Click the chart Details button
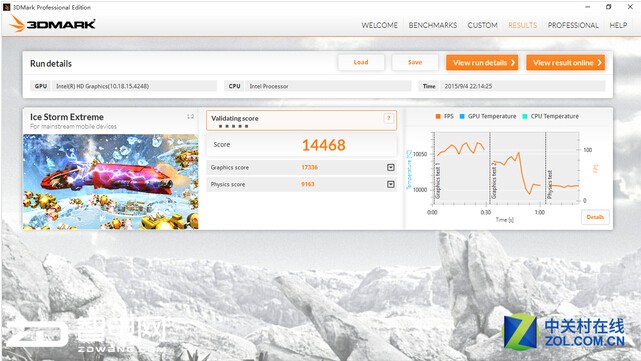The width and height of the screenshot is (641, 361). point(595,217)
